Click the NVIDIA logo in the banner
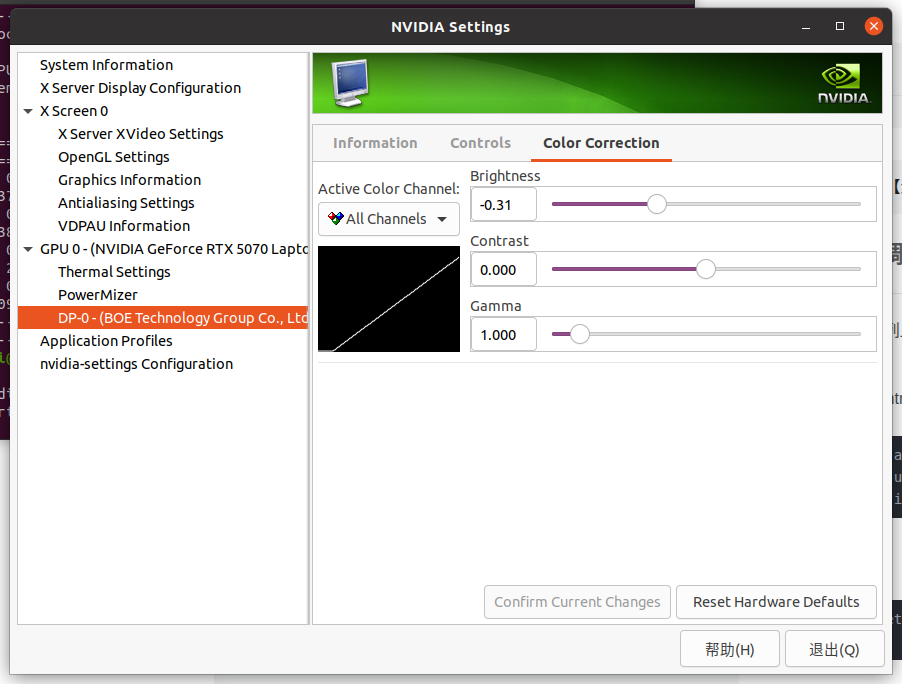The height and width of the screenshot is (684, 902). tap(844, 84)
